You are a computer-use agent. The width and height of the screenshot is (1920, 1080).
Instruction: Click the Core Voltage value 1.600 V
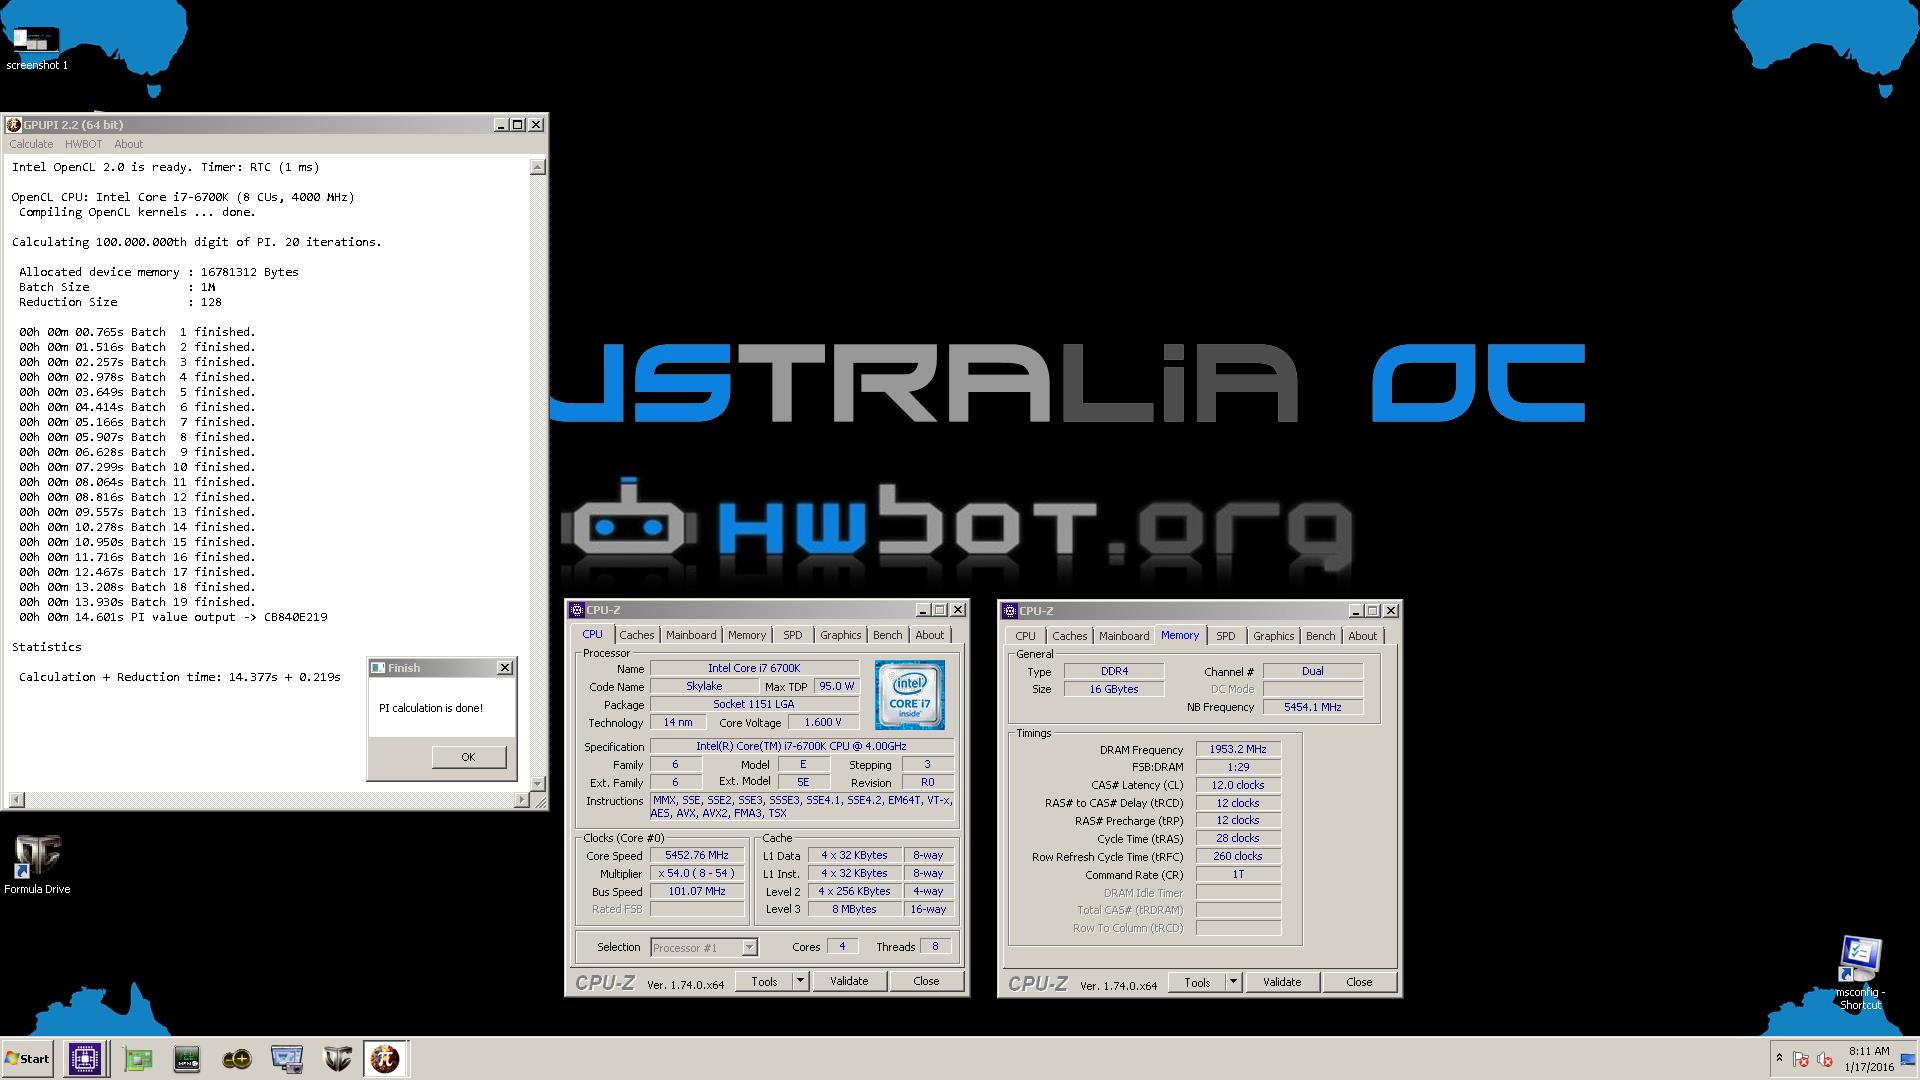coord(823,722)
